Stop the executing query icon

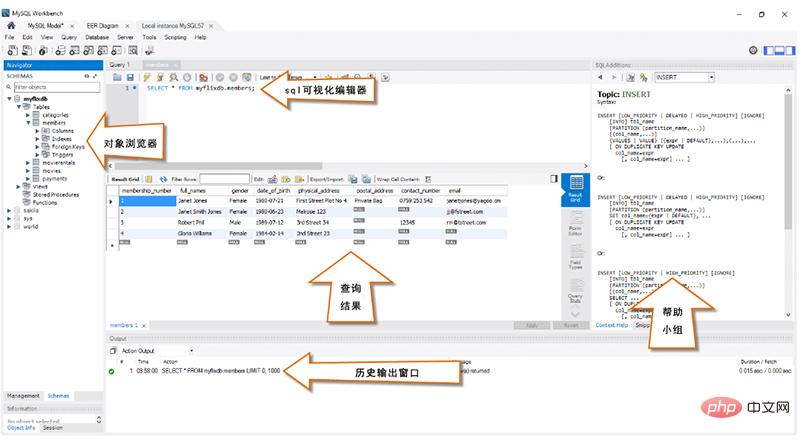(x=187, y=77)
